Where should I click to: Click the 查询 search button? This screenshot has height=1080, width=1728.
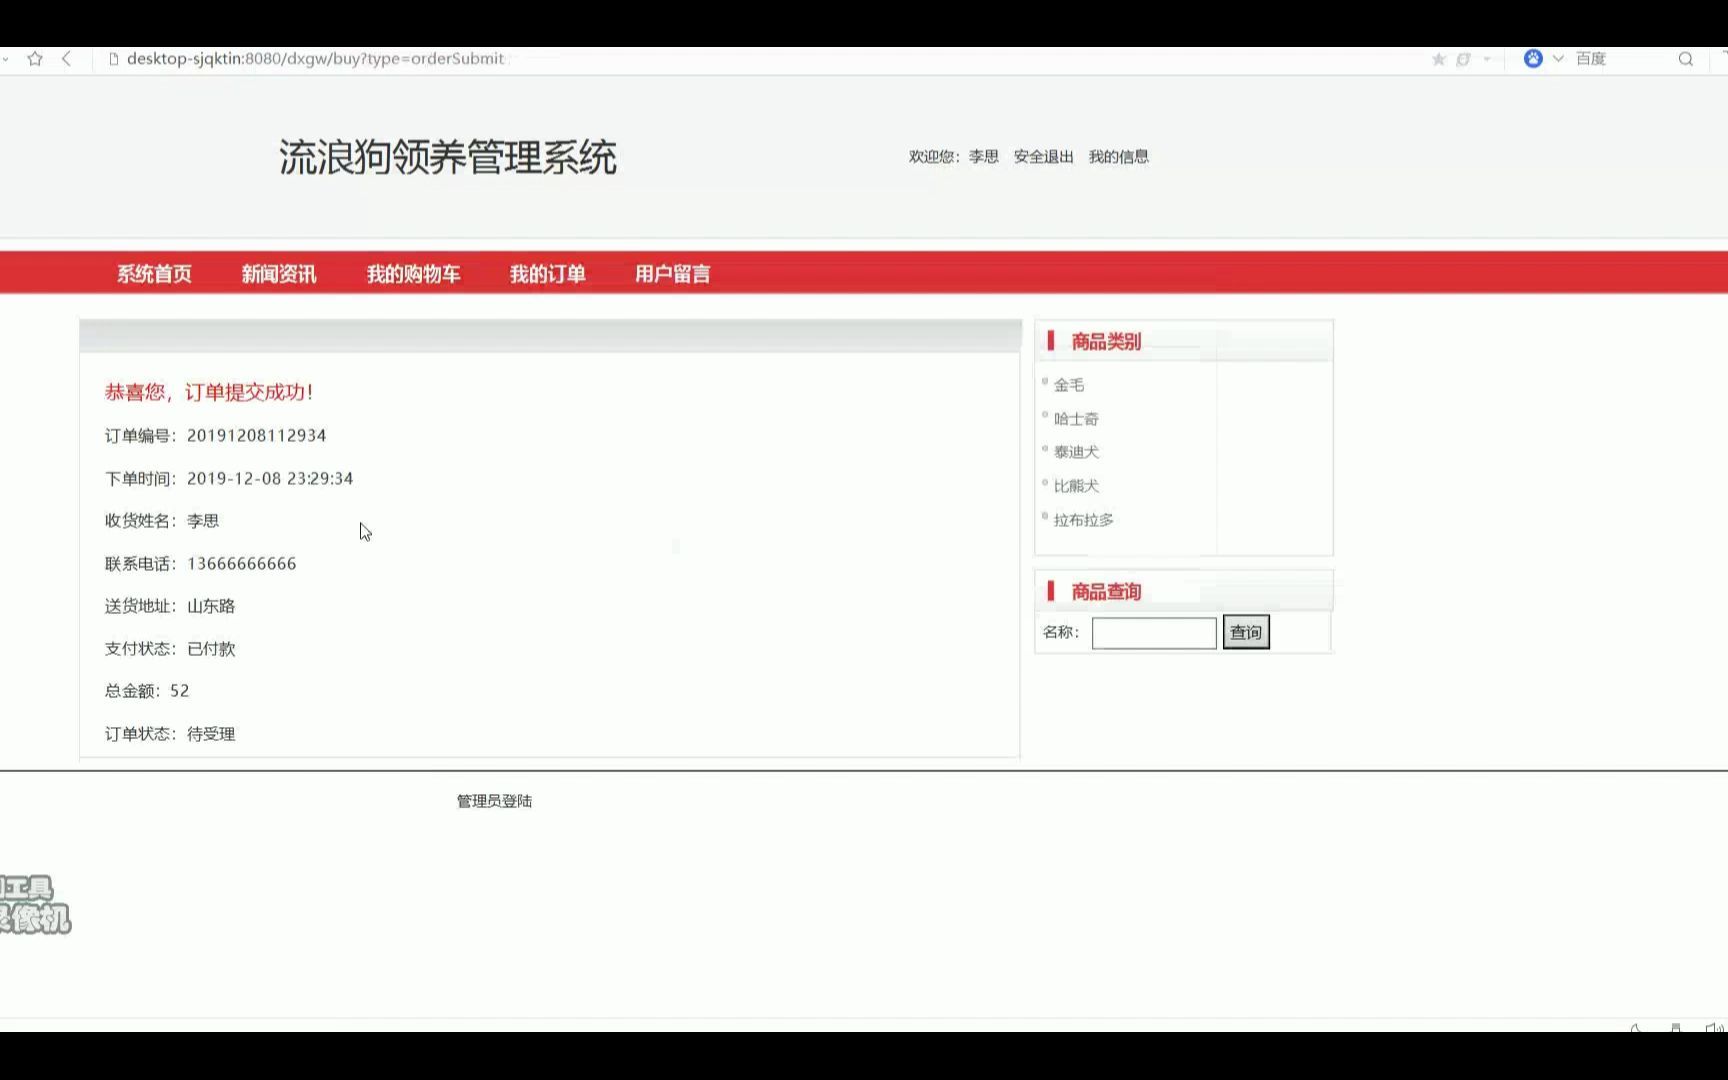pos(1246,632)
